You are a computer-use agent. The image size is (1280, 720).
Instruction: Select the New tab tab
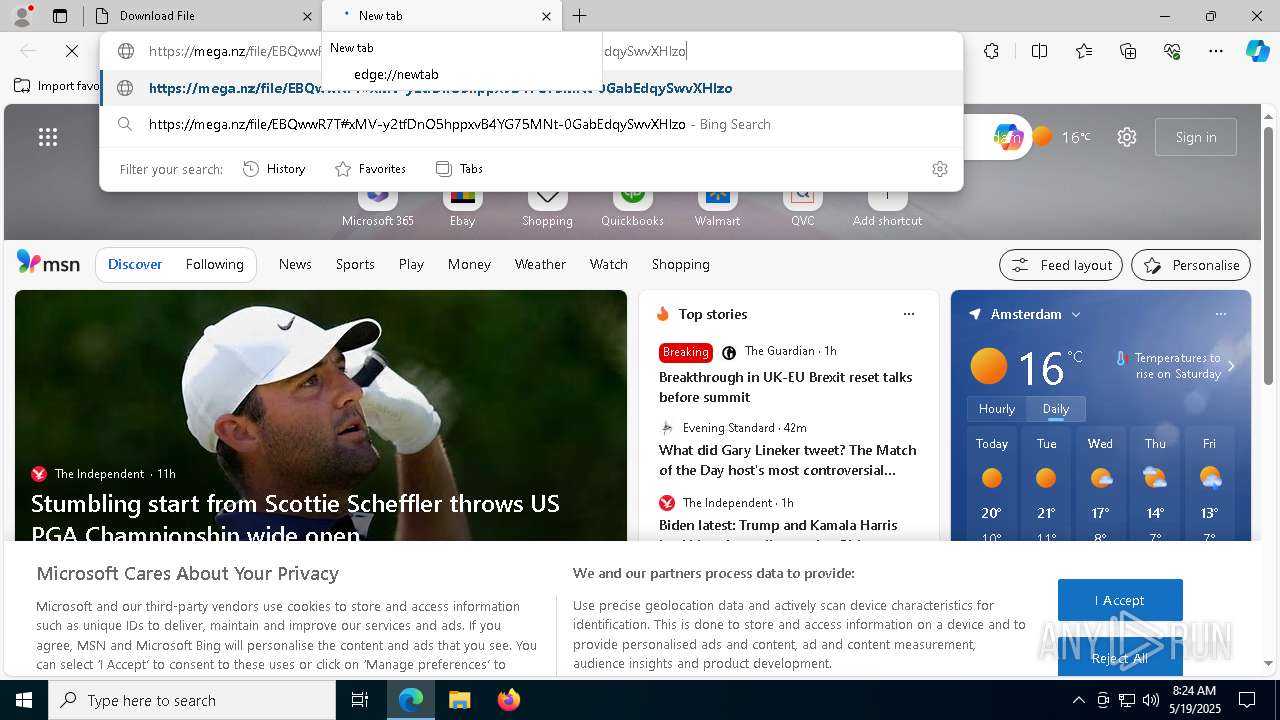[440, 16]
